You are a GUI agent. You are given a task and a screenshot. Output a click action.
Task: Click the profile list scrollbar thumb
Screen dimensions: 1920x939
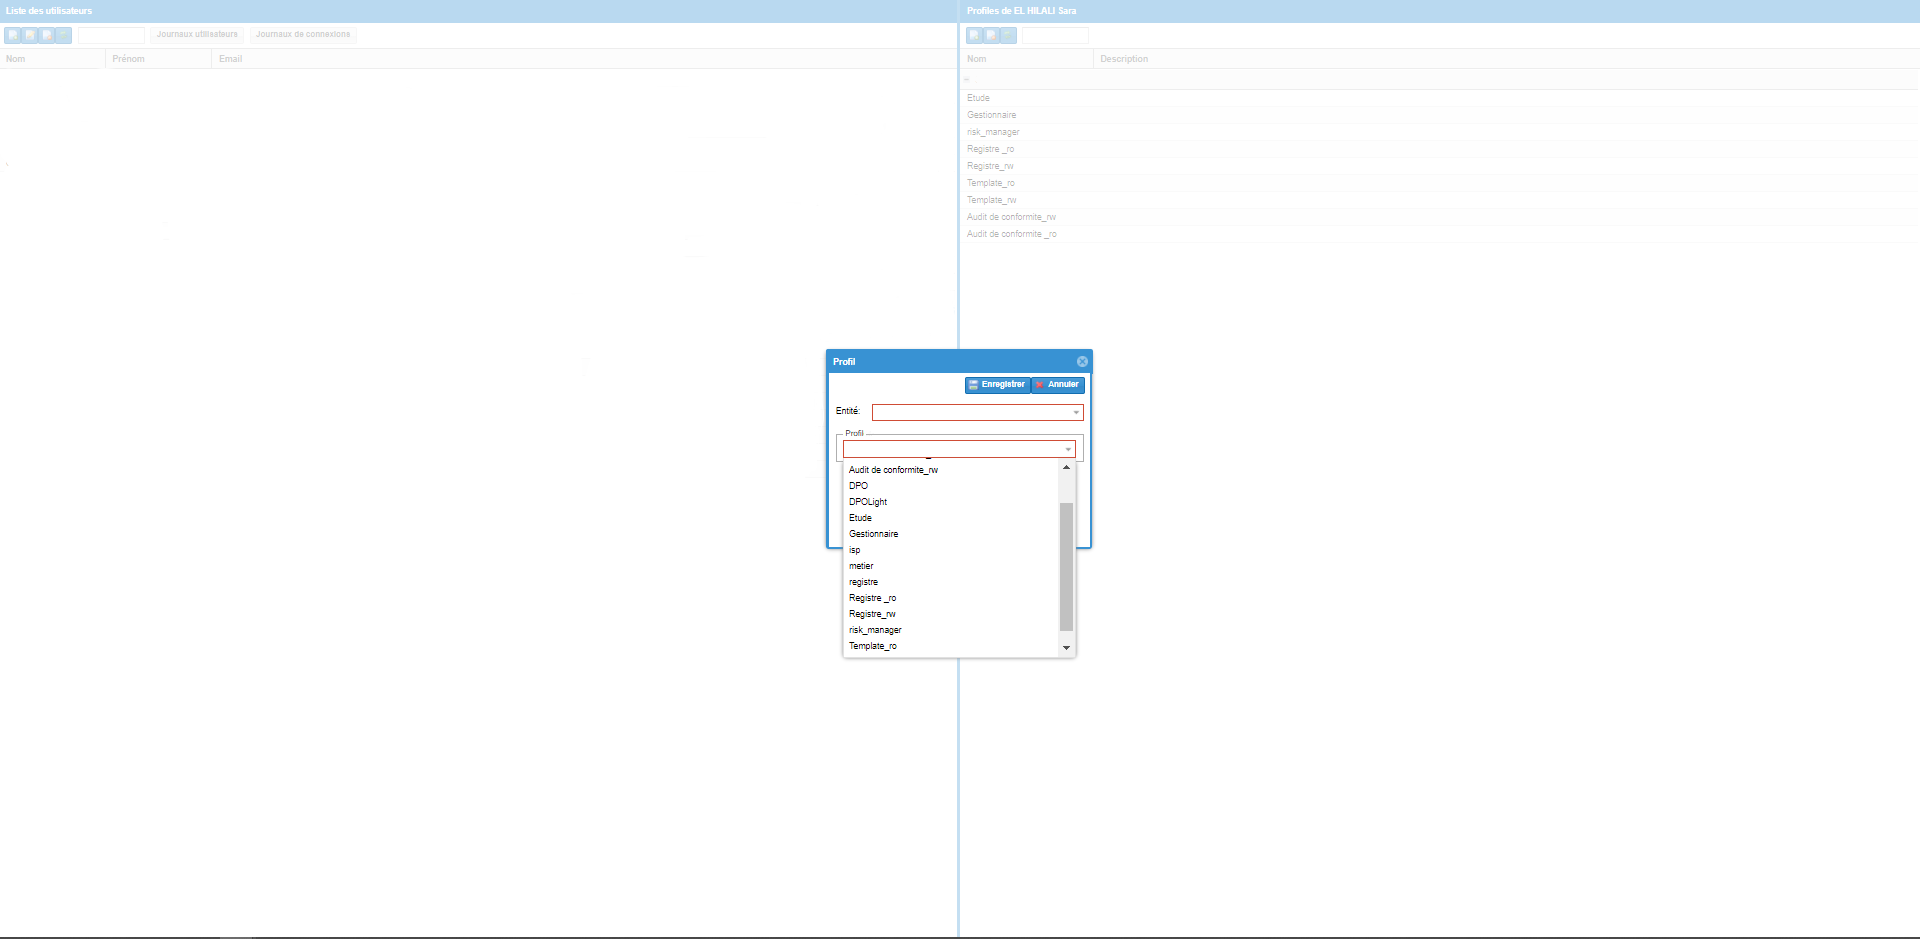pyautogui.click(x=1066, y=565)
